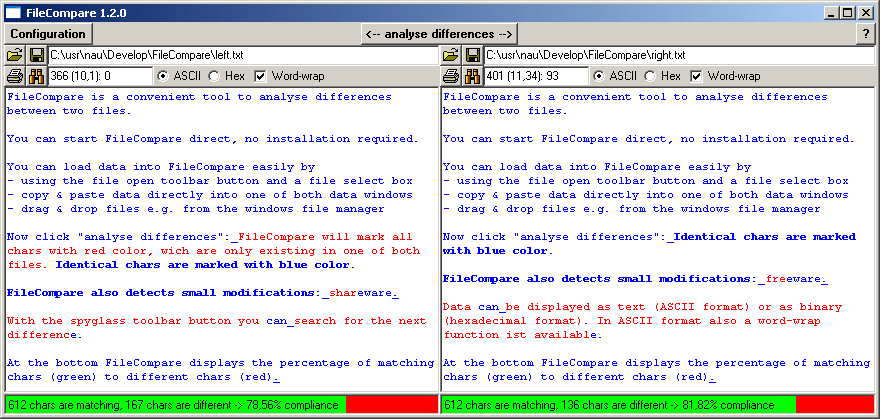The height and width of the screenshot is (419, 880).
Task: Open the Configuration button
Action: click(x=48, y=34)
